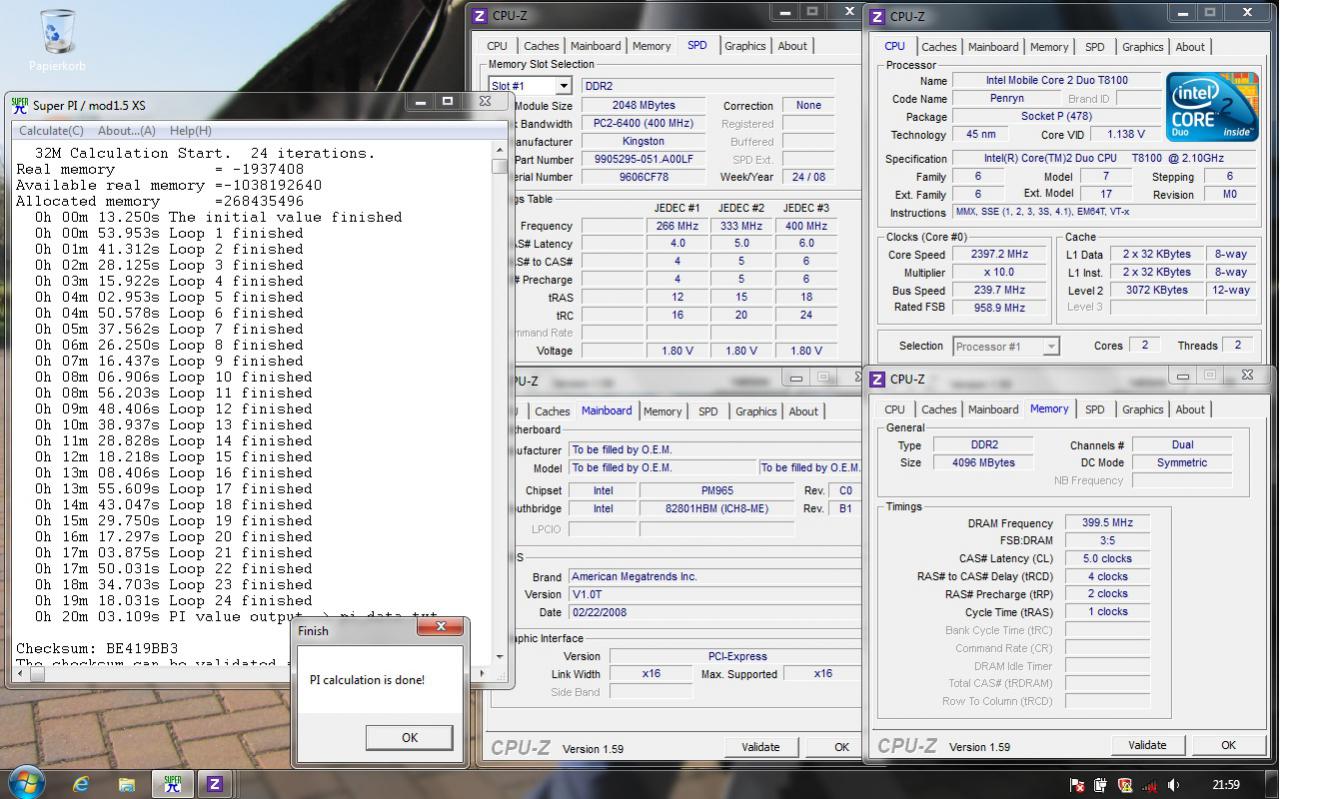
Task: Click the red security shield tray icon
Action: (1125, 786)
